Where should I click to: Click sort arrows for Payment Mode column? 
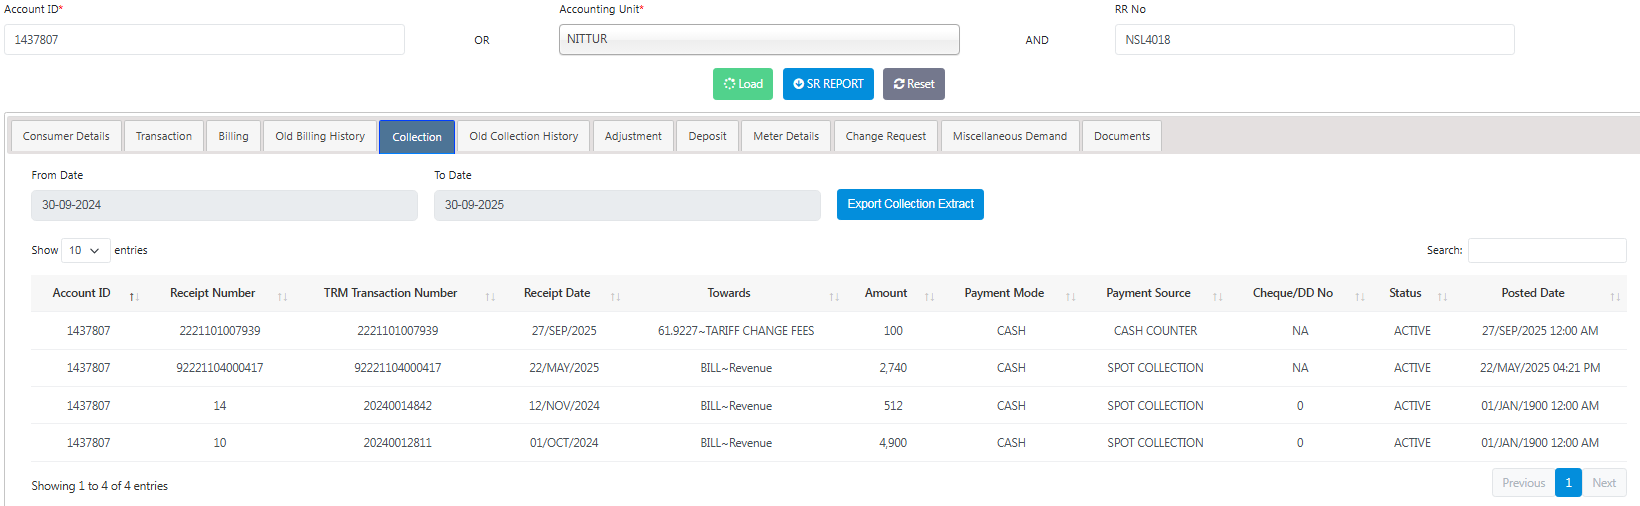1070,296
